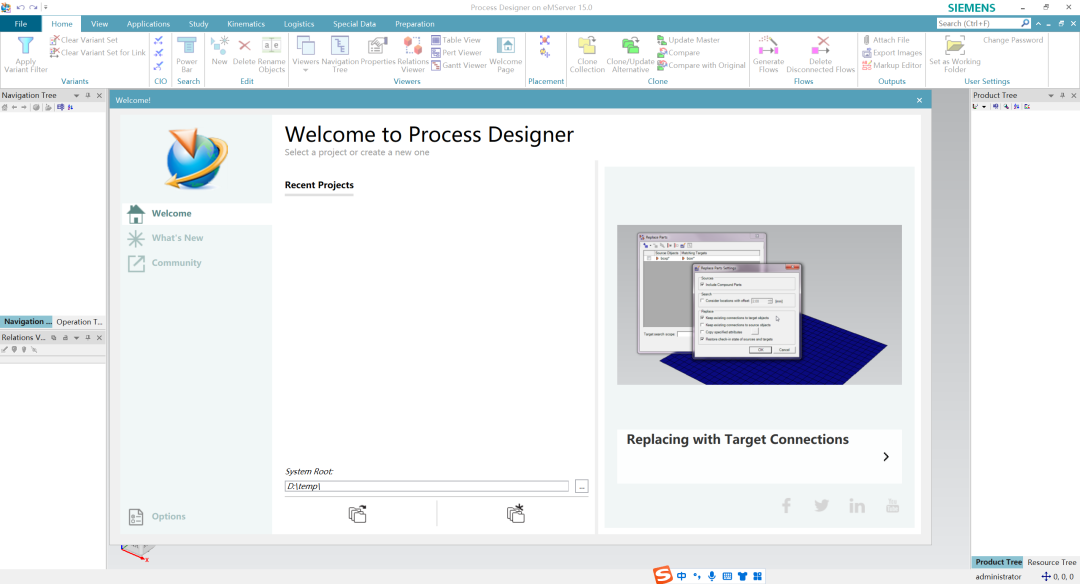The image size is (1080, 584).
Task: Click the Generate Flows icon
Action: [x=768, y=45]
